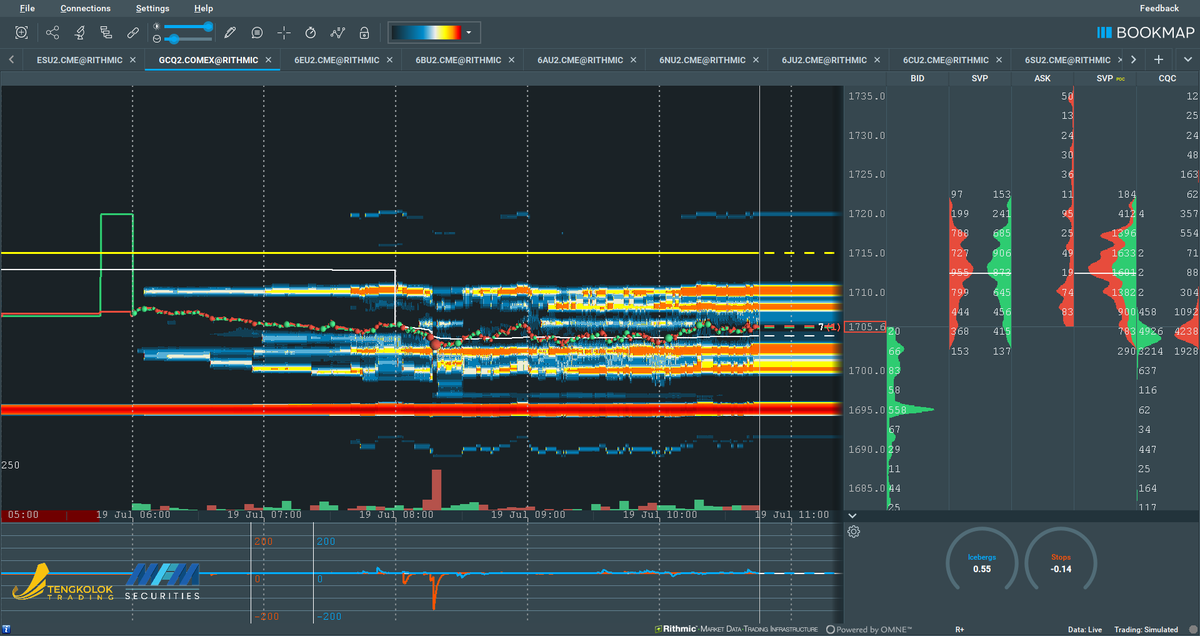Close the 6JU2.CME@RITHMIC tab

pos(878,60)
